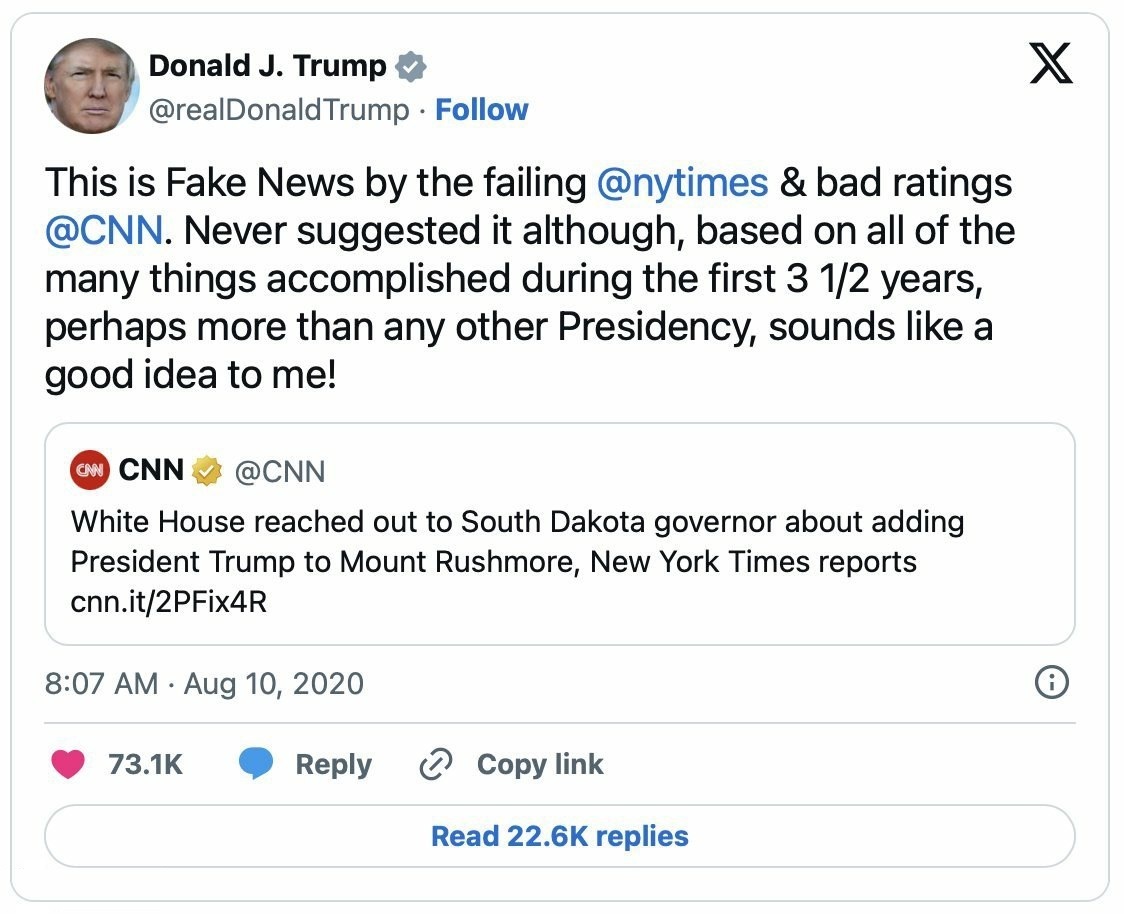Click the blue reply bubble icon
The image size is (1124, 914).
coord(256,764)
